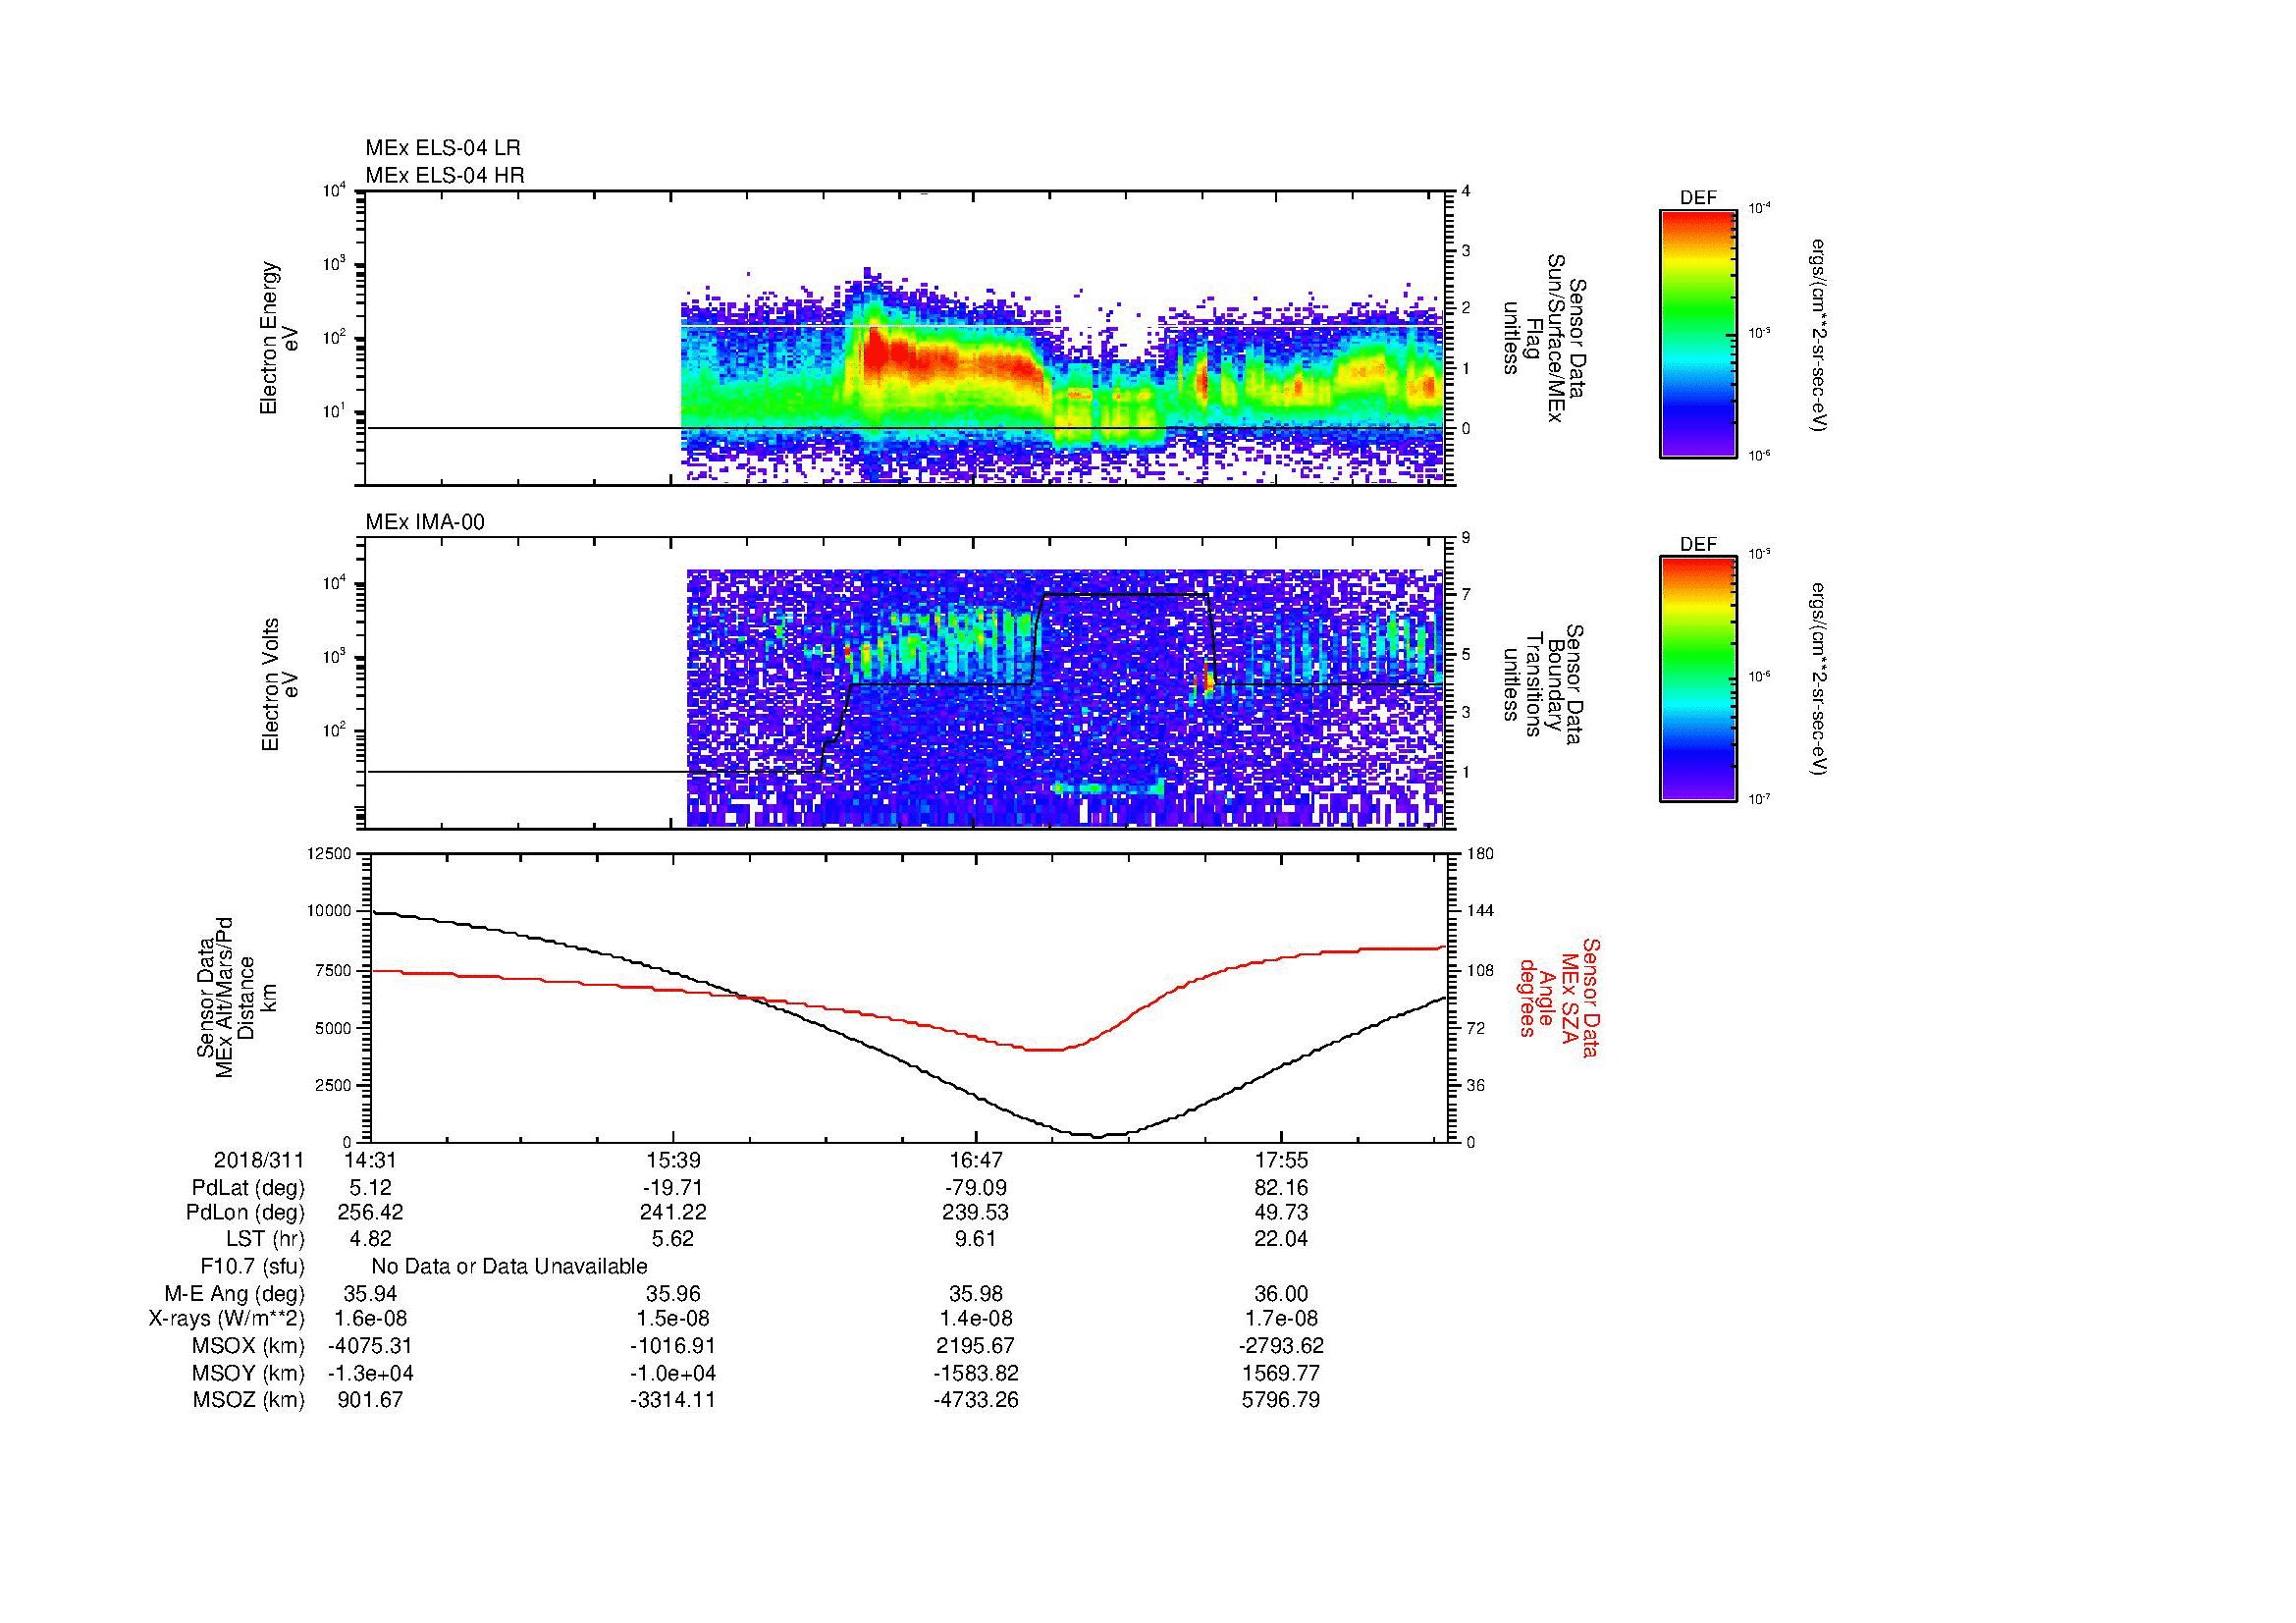Select the 'MSOX (km)' row label

(248, 1347)
